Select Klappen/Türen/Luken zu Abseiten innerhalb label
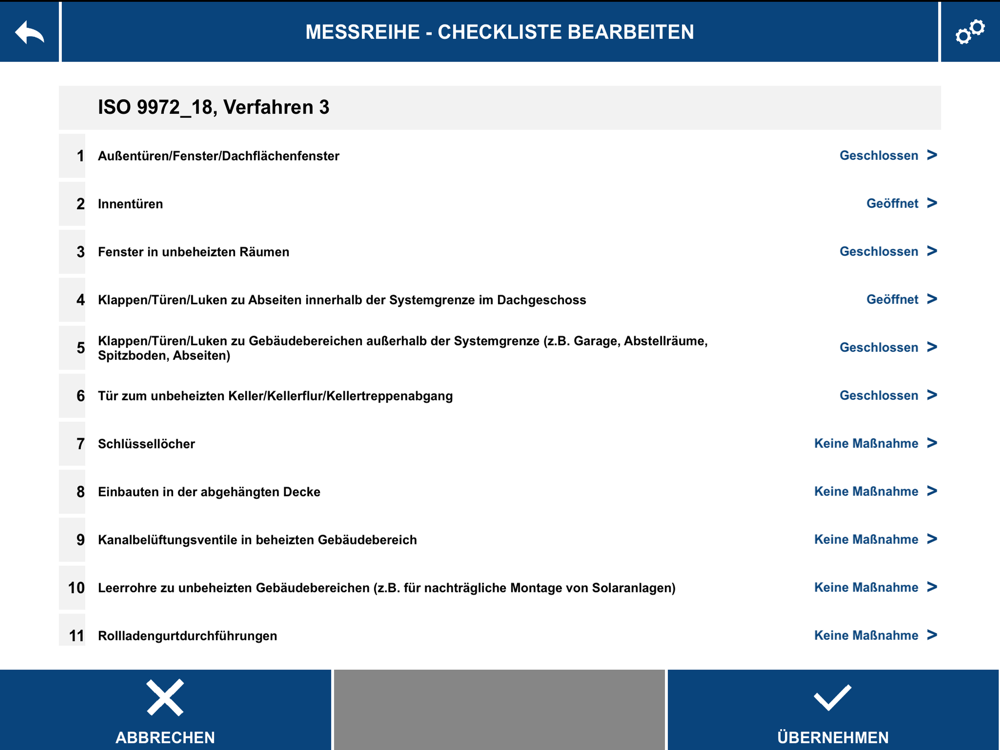This screenshot has width=1000, height=750. point(342,300)
